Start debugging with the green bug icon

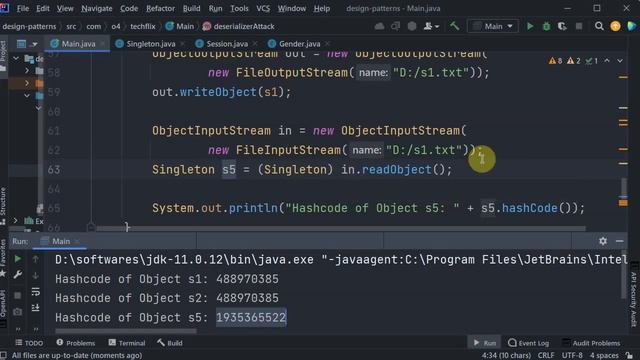point(546,27)
